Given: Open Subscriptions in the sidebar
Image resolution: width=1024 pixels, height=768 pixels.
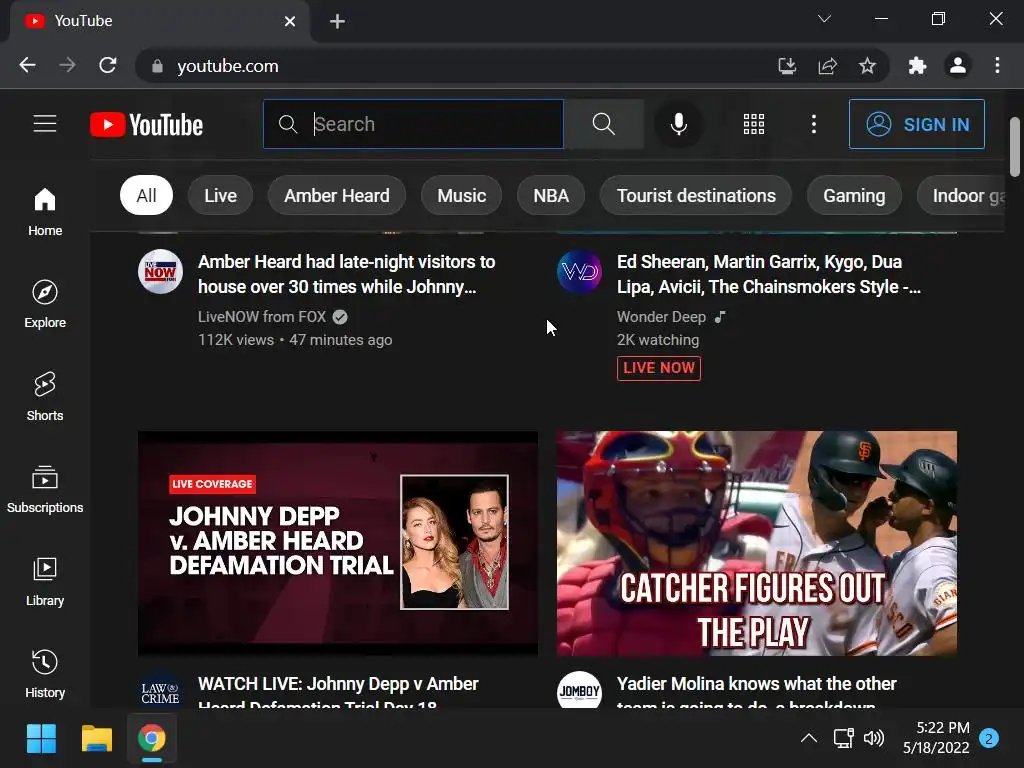Looking at the screenshot, I should click(45, 489).
